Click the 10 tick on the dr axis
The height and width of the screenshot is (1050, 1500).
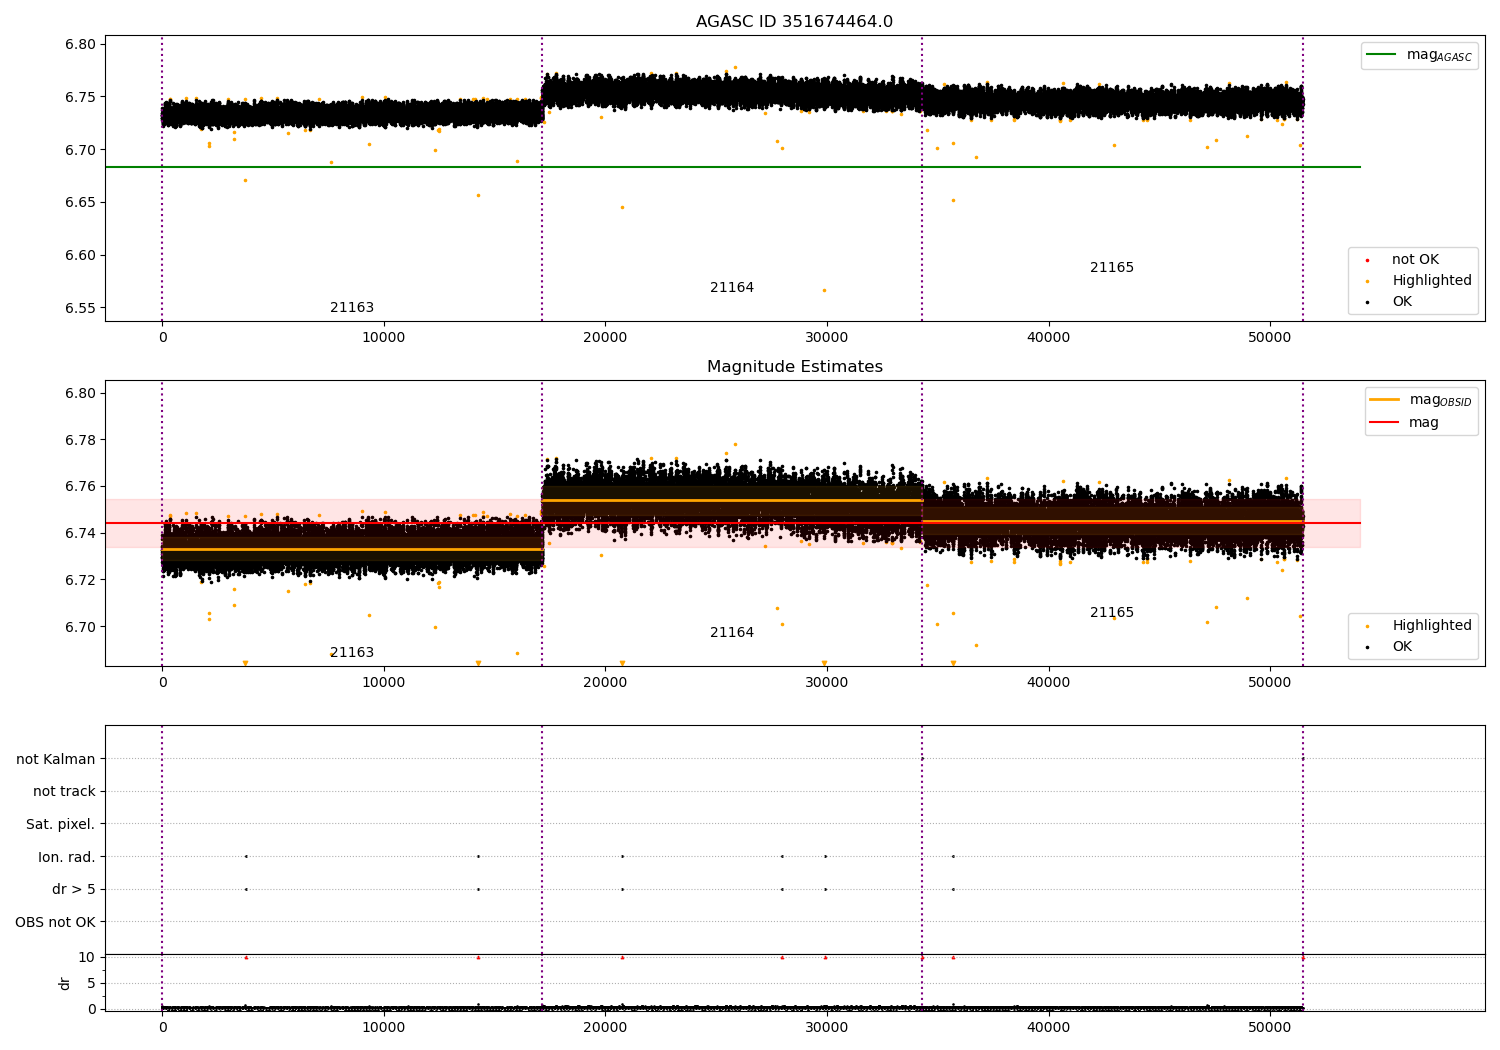click(x=87, y=958)
